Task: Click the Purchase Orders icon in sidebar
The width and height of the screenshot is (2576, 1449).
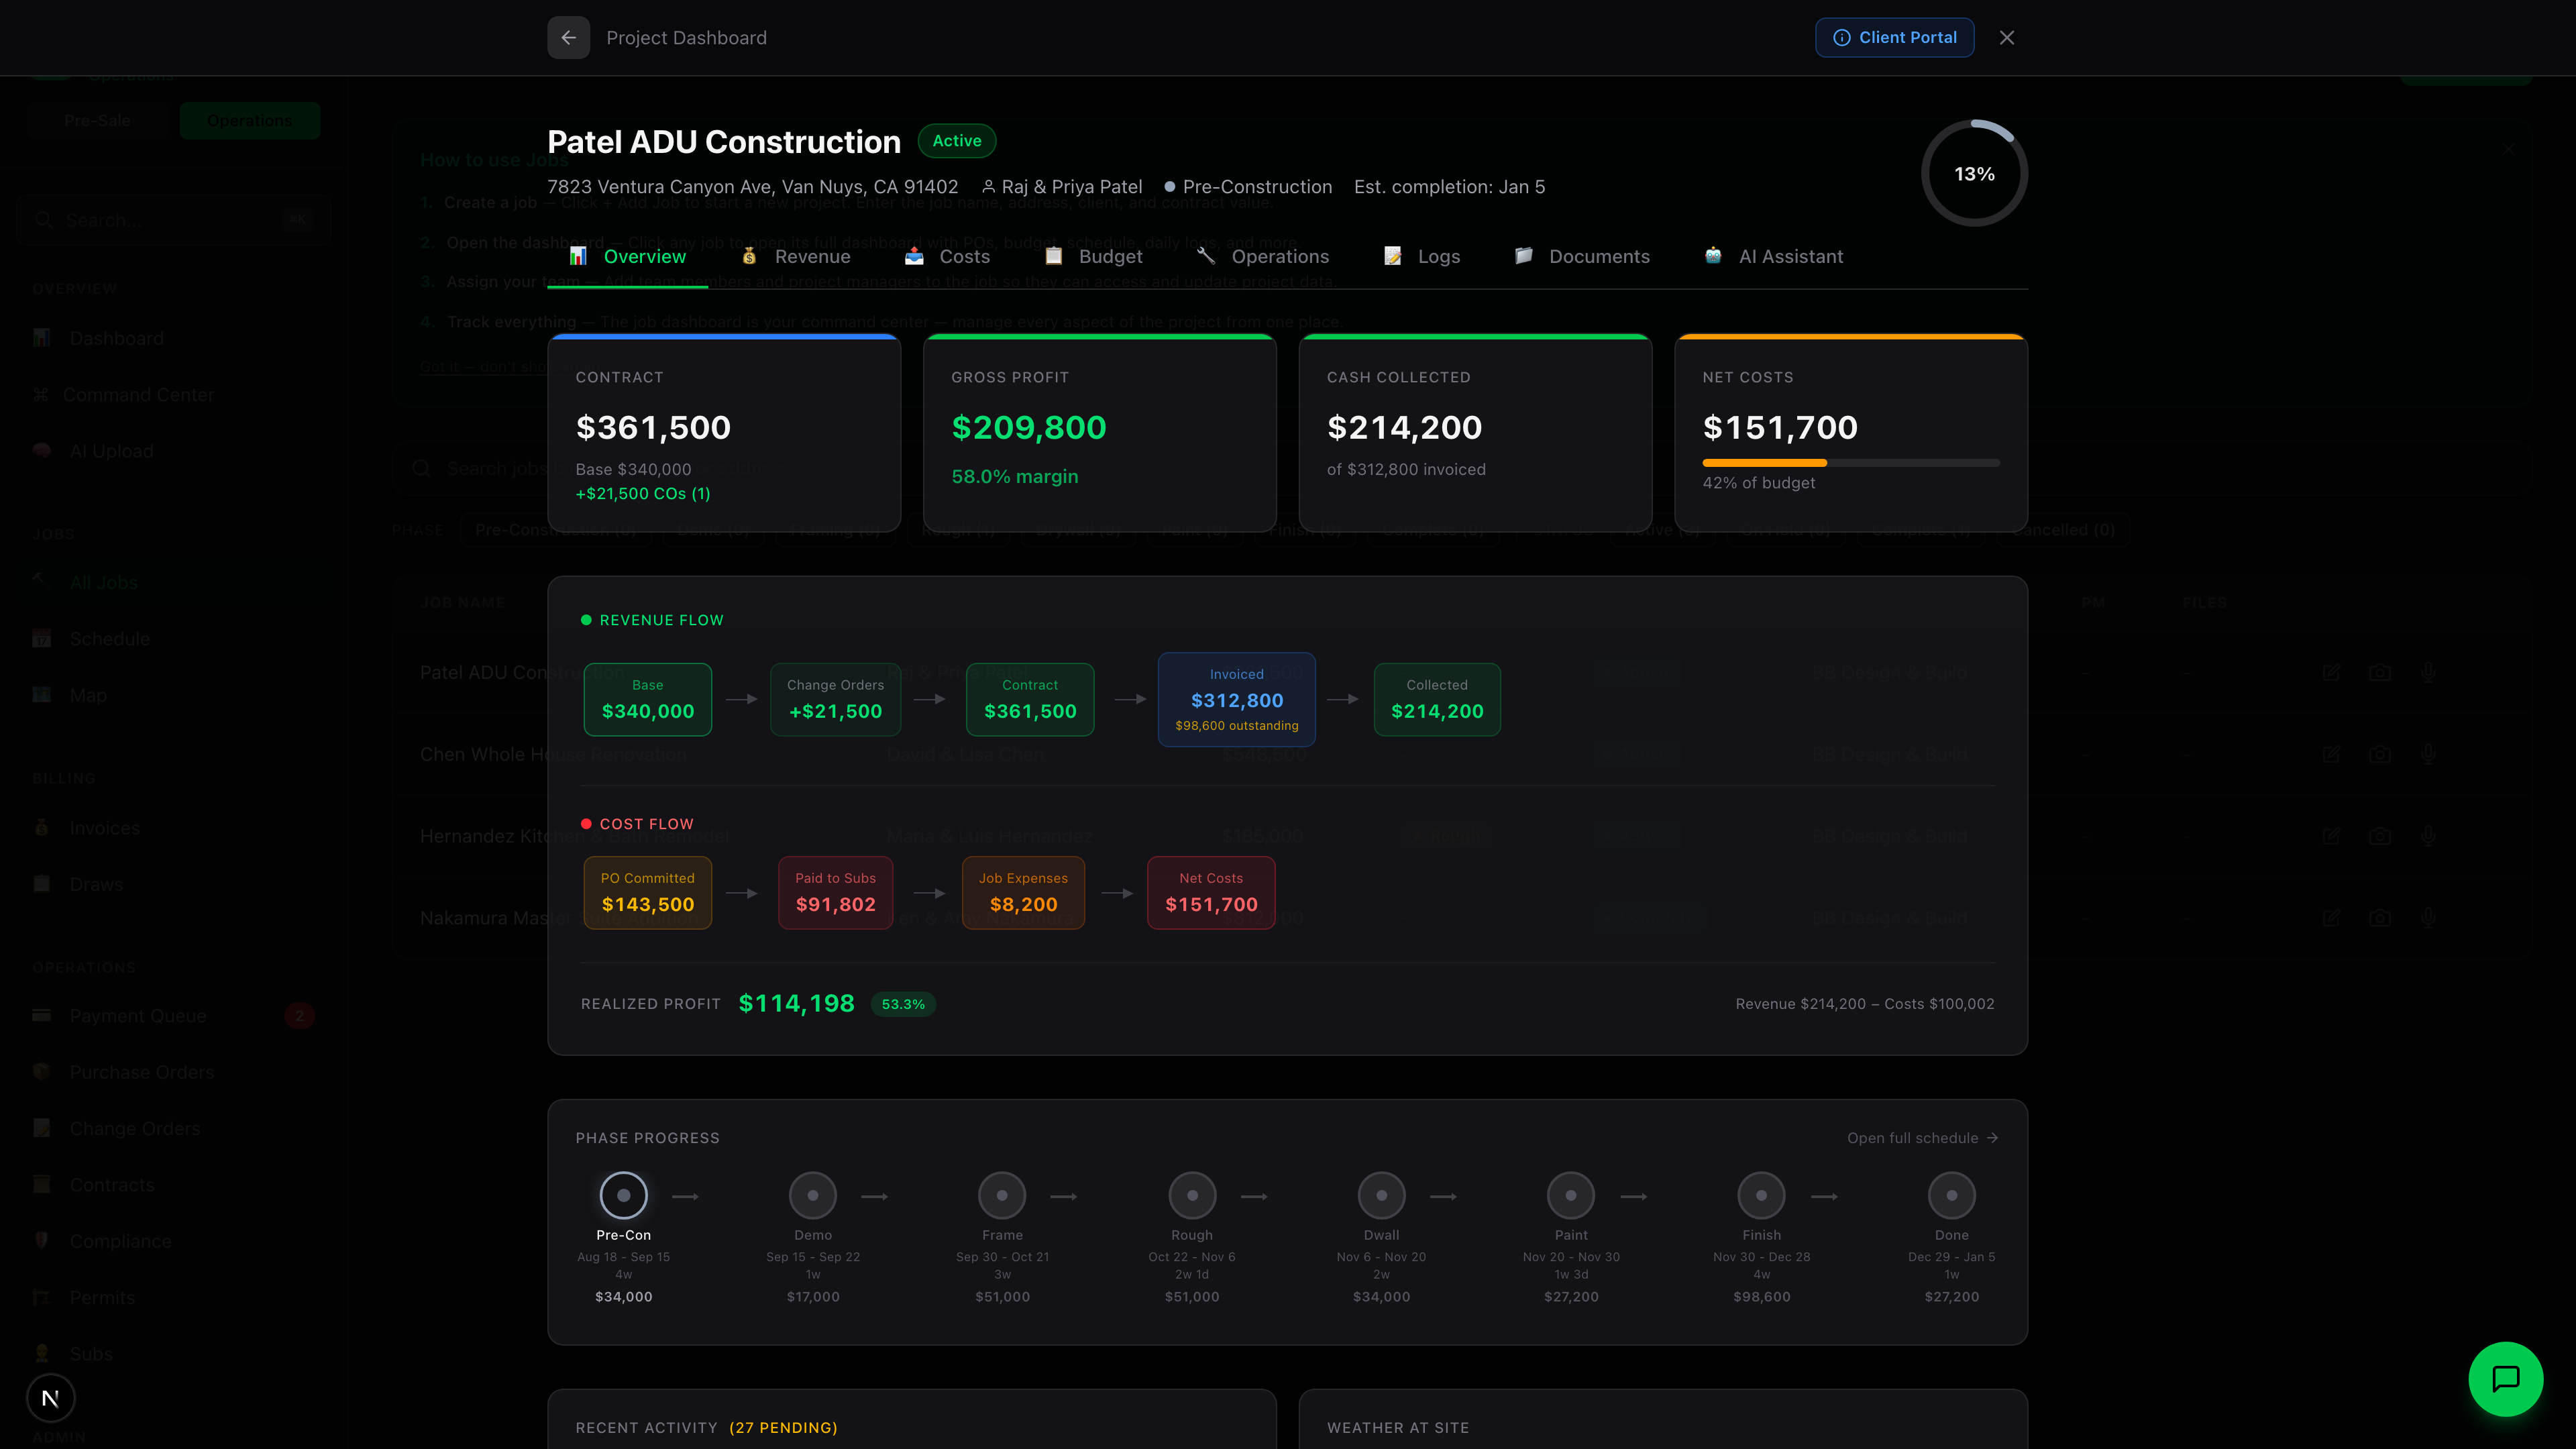Action: click(41, 1071)
